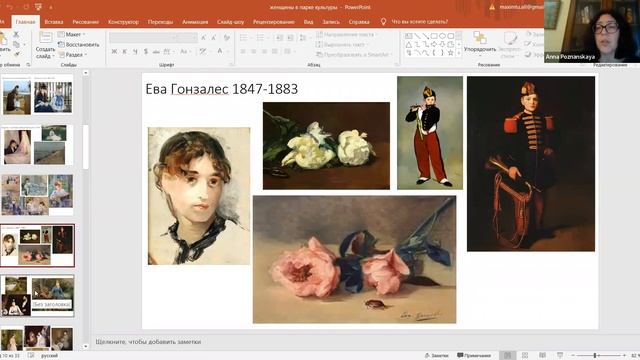Expand the shapes gallery more arrow

459,53
